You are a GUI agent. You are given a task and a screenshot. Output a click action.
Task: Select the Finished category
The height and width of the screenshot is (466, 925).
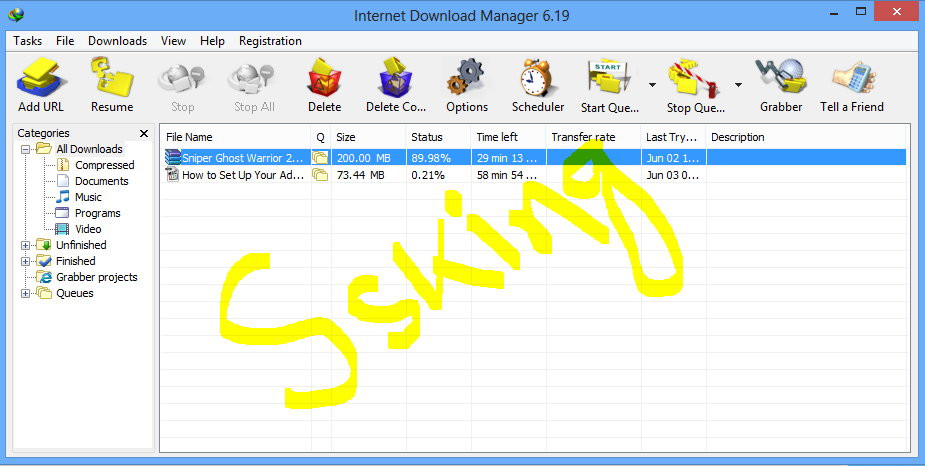tap(76, 261)
